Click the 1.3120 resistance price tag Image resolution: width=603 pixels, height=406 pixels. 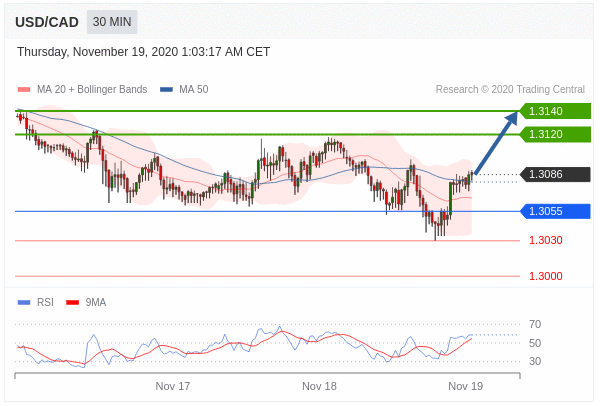[x=555, y=135]
